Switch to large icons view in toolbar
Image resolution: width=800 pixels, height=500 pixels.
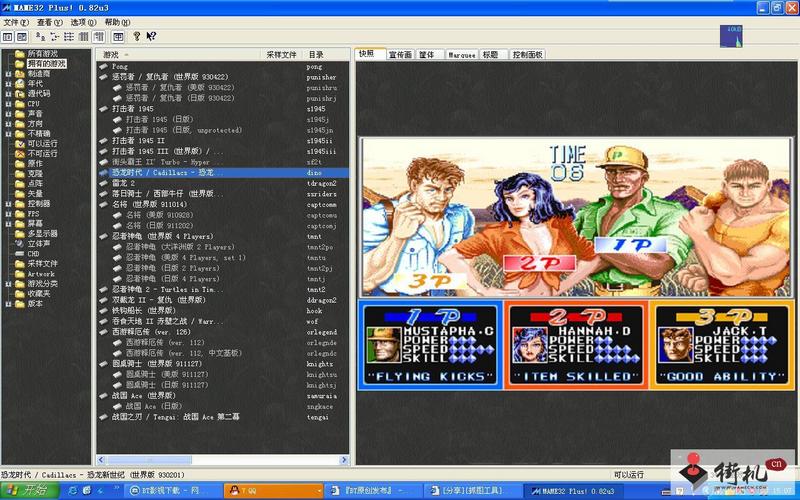[39, 37]
